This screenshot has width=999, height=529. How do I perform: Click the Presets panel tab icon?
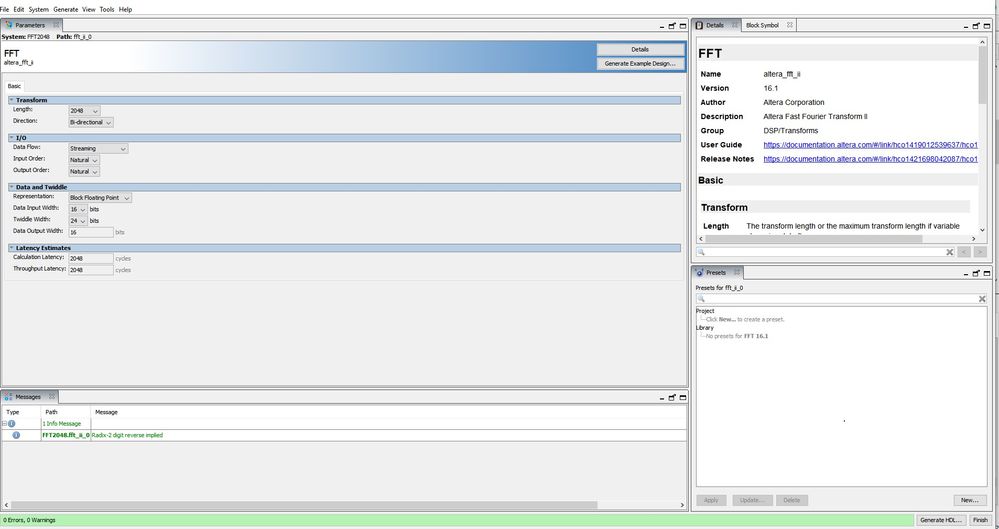click(x=699, y=273)
